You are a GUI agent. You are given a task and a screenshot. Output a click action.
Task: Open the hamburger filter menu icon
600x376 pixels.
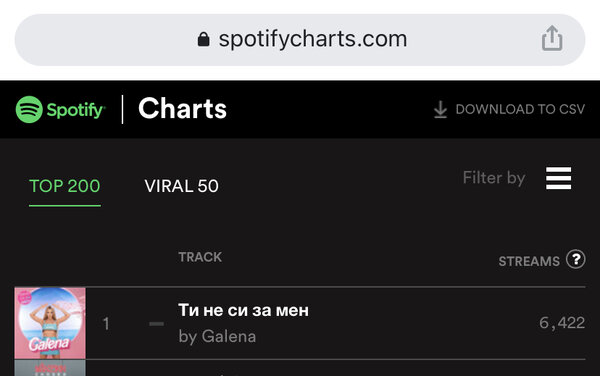(559, 178)
